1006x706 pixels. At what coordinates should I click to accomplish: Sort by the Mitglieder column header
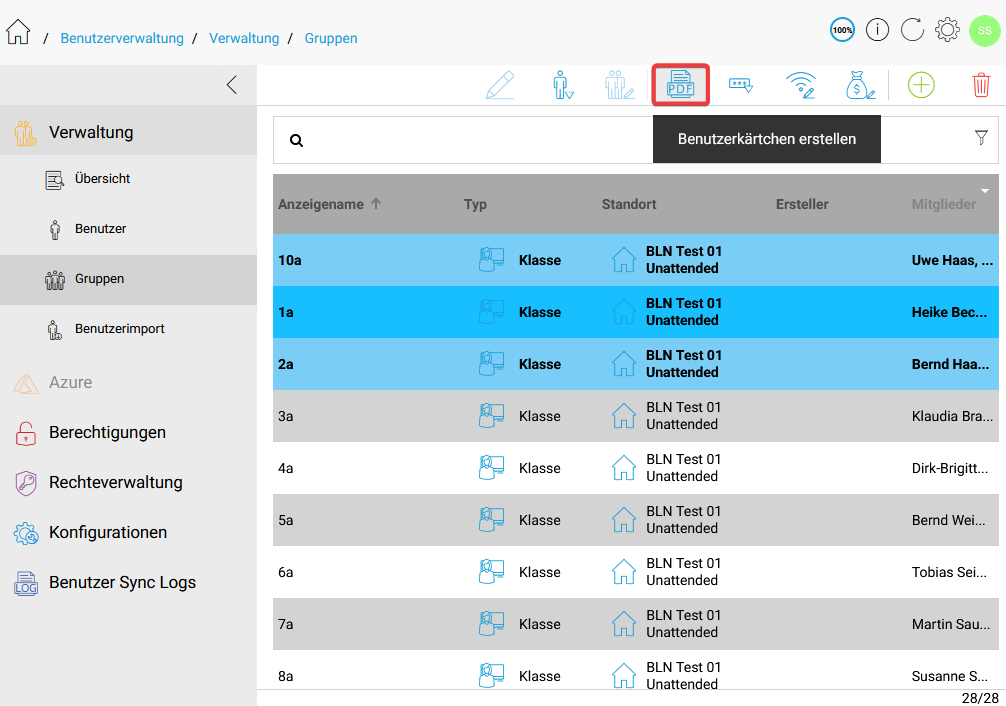[943, 204]
